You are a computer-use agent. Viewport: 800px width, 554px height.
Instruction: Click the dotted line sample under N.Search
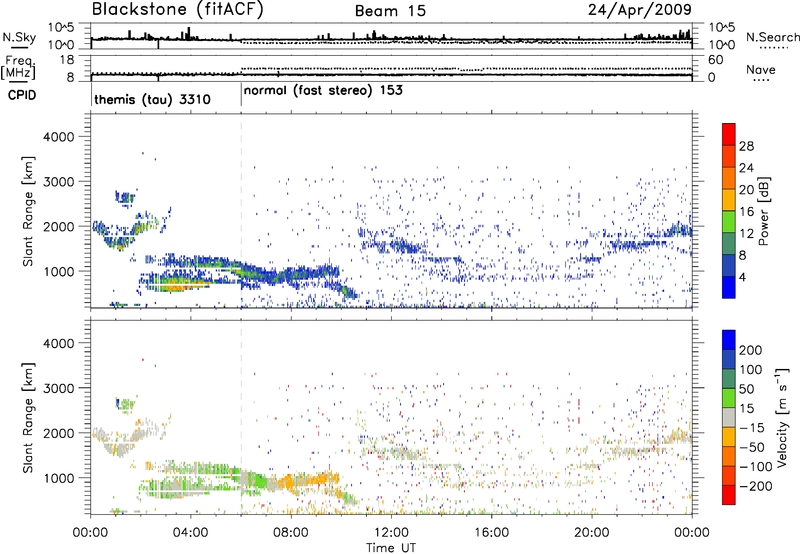(x=774, y=48)
